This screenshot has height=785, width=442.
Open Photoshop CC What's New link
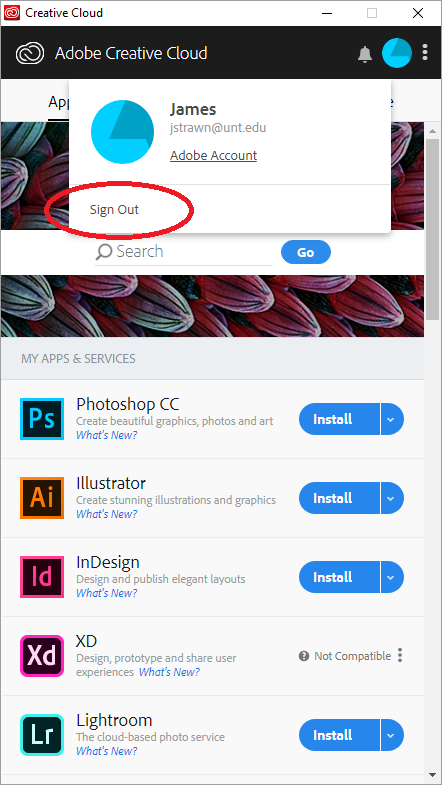coord(107,435)
